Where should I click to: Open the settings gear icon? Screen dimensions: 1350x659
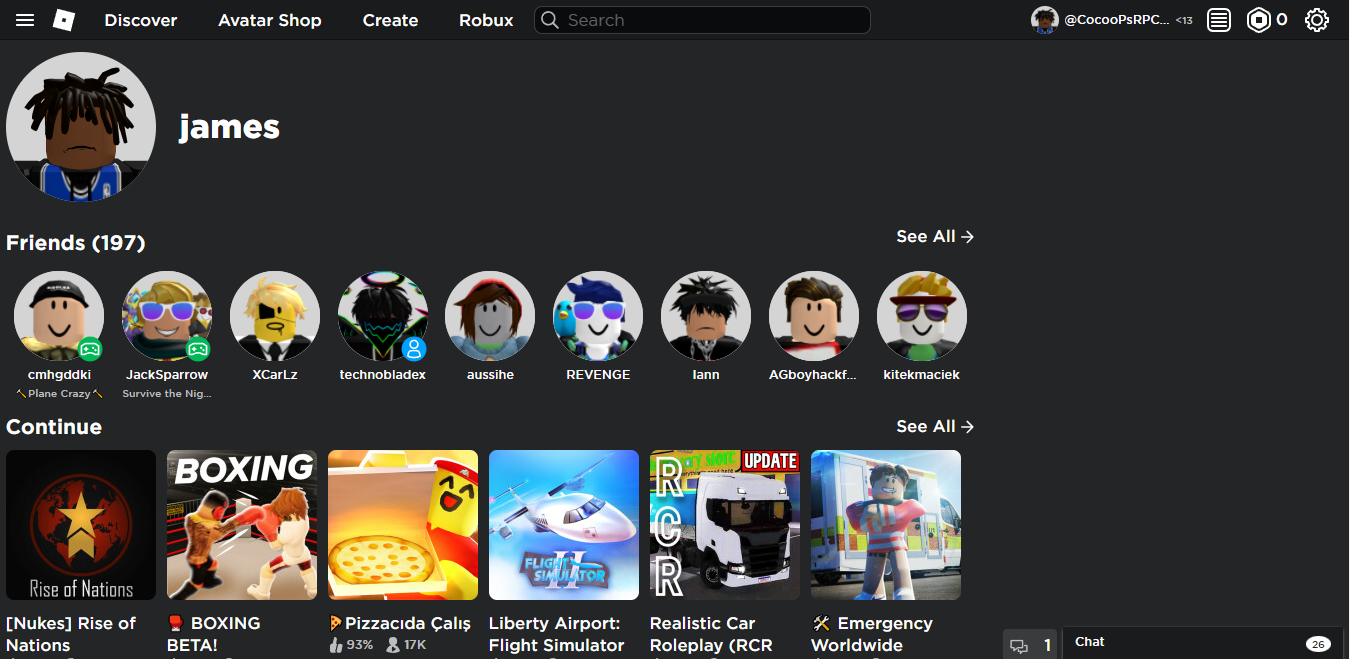click(x=1317, y=20)
